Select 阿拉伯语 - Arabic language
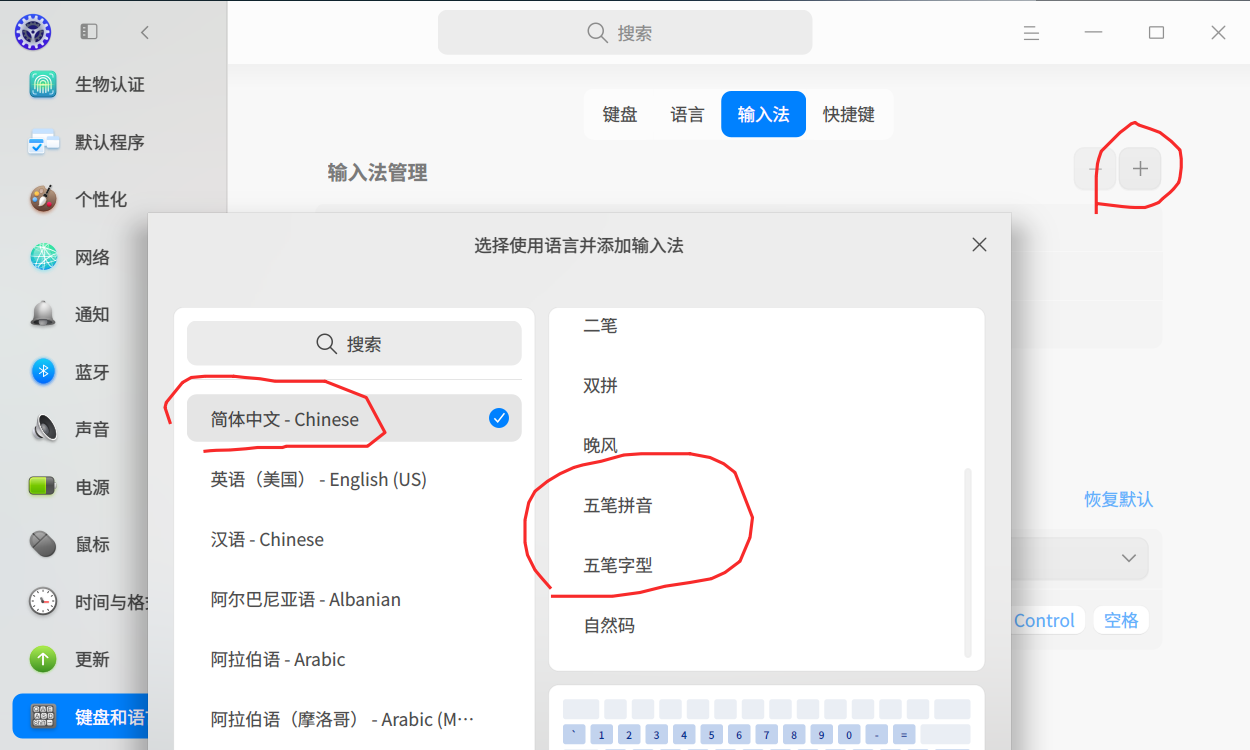Viewport: 1250px width, 750px height. (x=354, y=659)
